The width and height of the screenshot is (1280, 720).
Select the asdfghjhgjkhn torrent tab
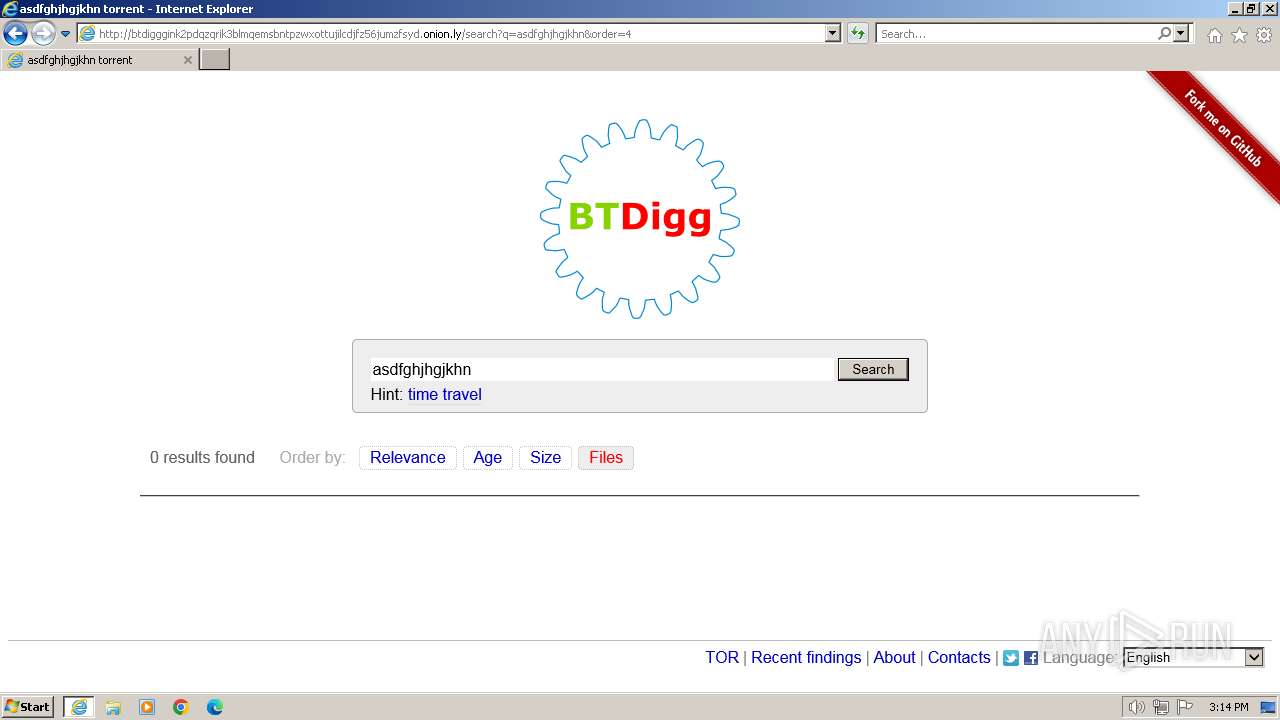98,60
